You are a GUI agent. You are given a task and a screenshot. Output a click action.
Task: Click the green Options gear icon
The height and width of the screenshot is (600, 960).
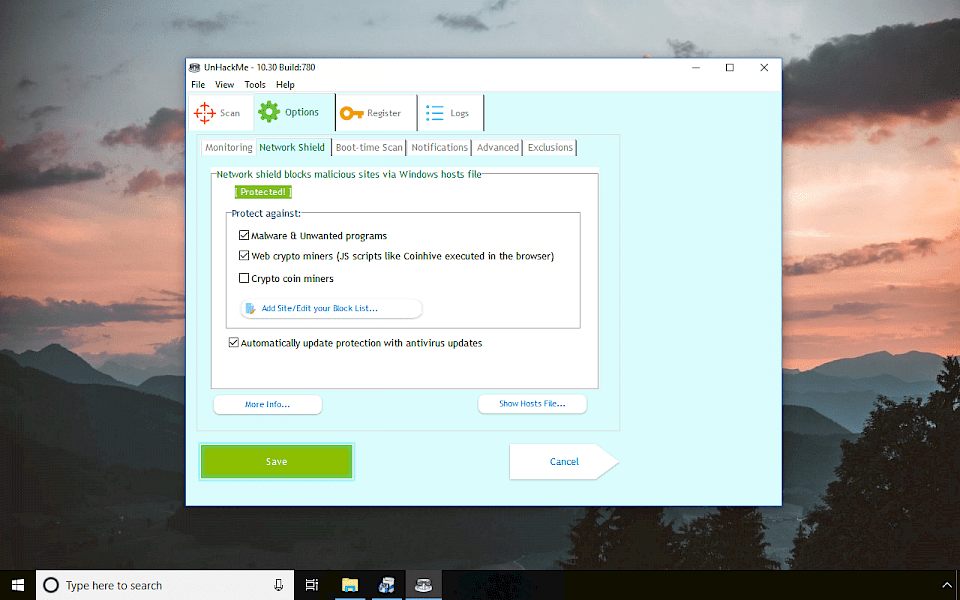[x=269, y=112]
